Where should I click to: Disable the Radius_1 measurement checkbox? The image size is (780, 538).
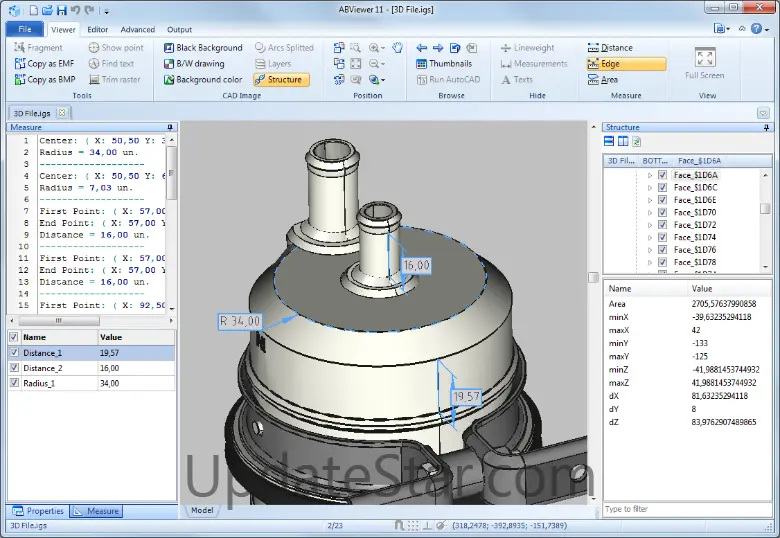(x=13, y=382)
